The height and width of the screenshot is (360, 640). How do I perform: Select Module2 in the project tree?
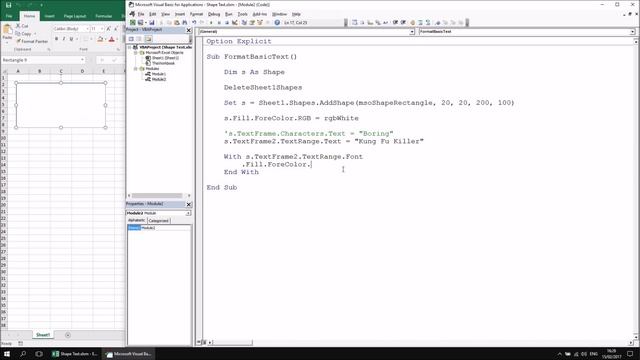pos(156,79)
